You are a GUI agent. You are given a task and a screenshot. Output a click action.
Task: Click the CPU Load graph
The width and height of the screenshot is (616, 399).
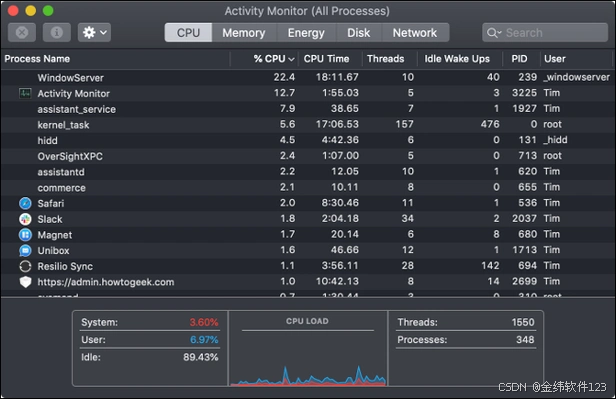[x=308, y=349]
